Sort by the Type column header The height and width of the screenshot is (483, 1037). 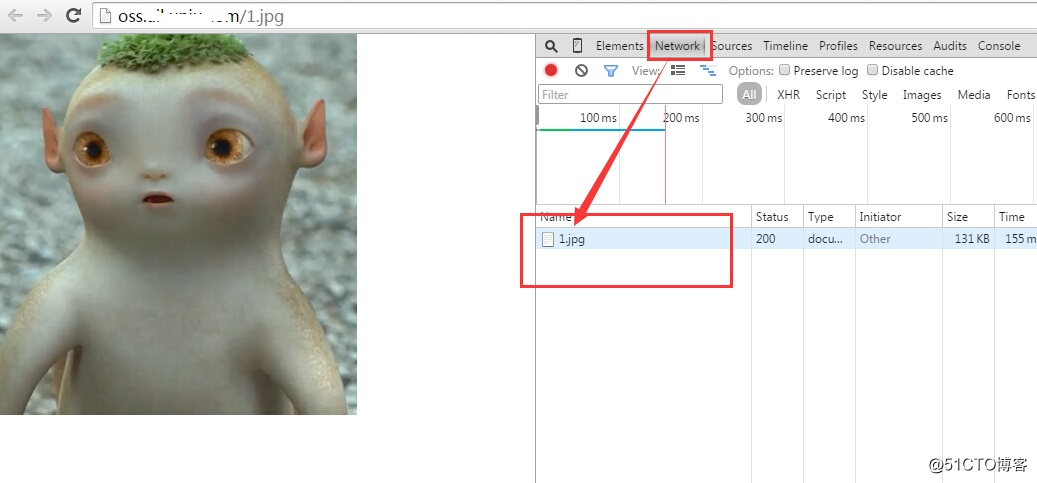coord(829,216)
